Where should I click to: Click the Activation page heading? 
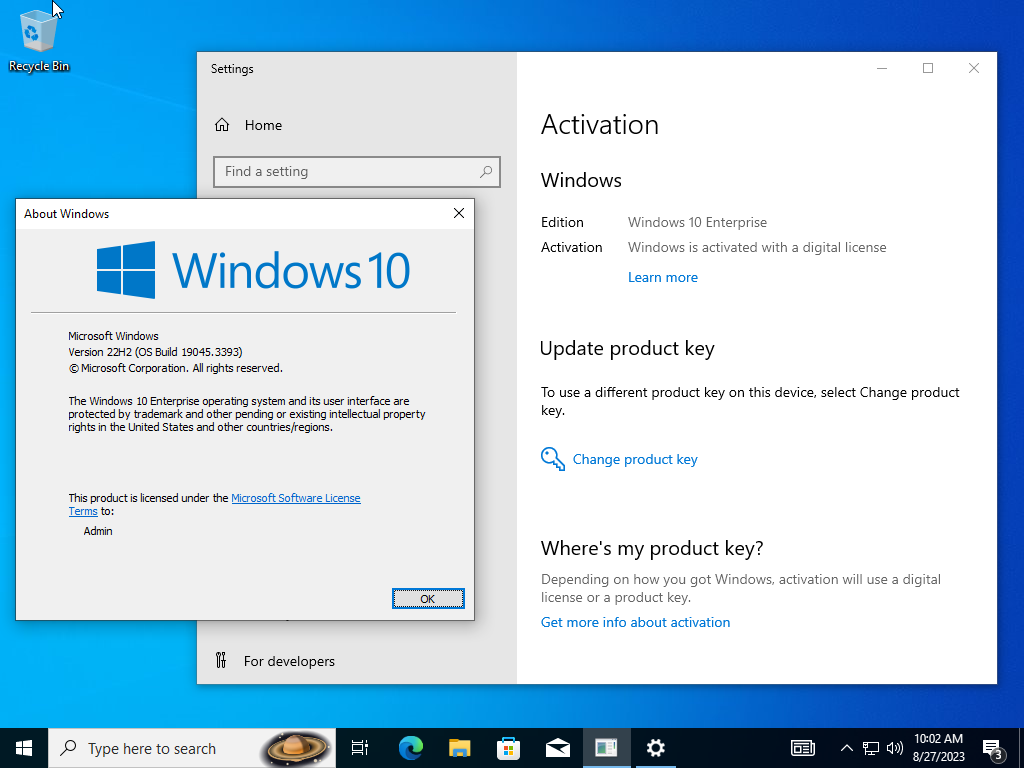[600, 125]
